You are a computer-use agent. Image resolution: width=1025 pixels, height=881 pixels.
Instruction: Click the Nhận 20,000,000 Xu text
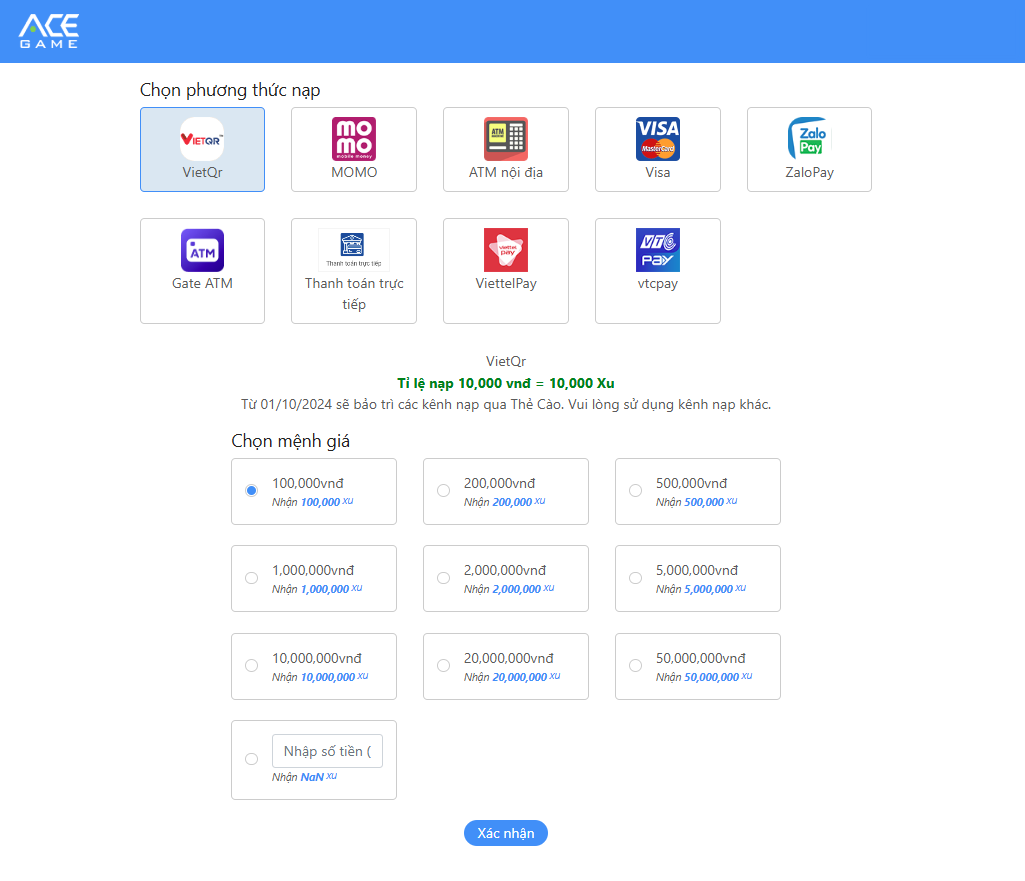[512, 677]
